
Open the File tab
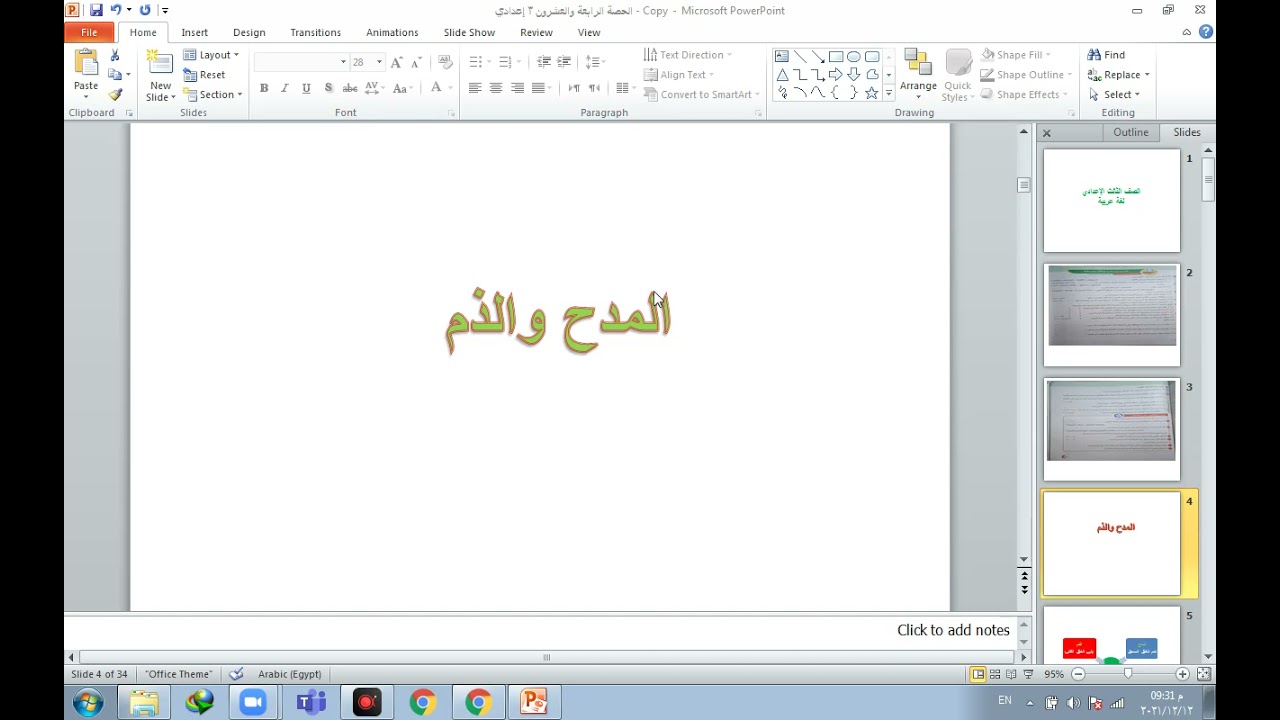pos(89,32)
